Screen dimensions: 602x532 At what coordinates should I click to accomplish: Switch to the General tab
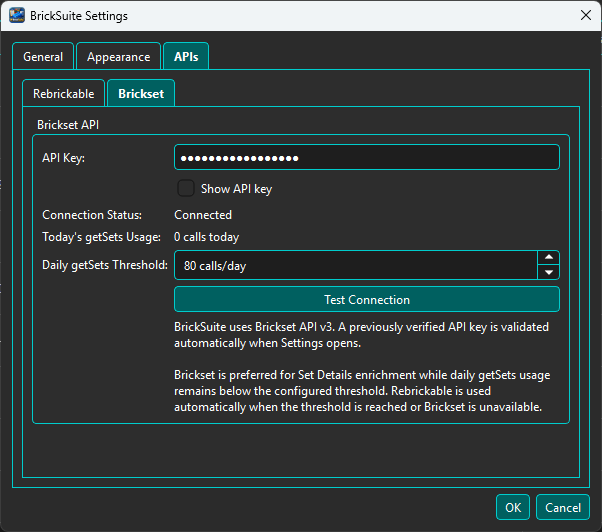pyautogui.click(x=43, y=57)
